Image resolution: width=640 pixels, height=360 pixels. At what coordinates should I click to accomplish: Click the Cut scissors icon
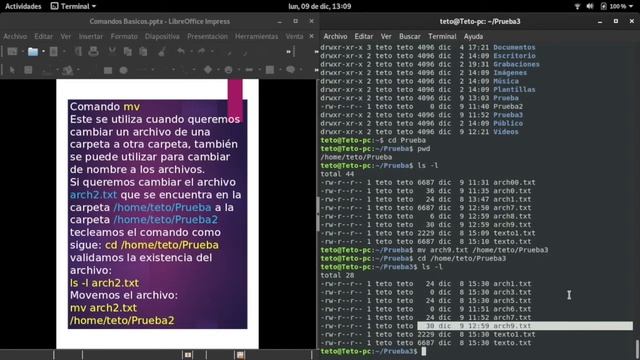click(112, 51)
